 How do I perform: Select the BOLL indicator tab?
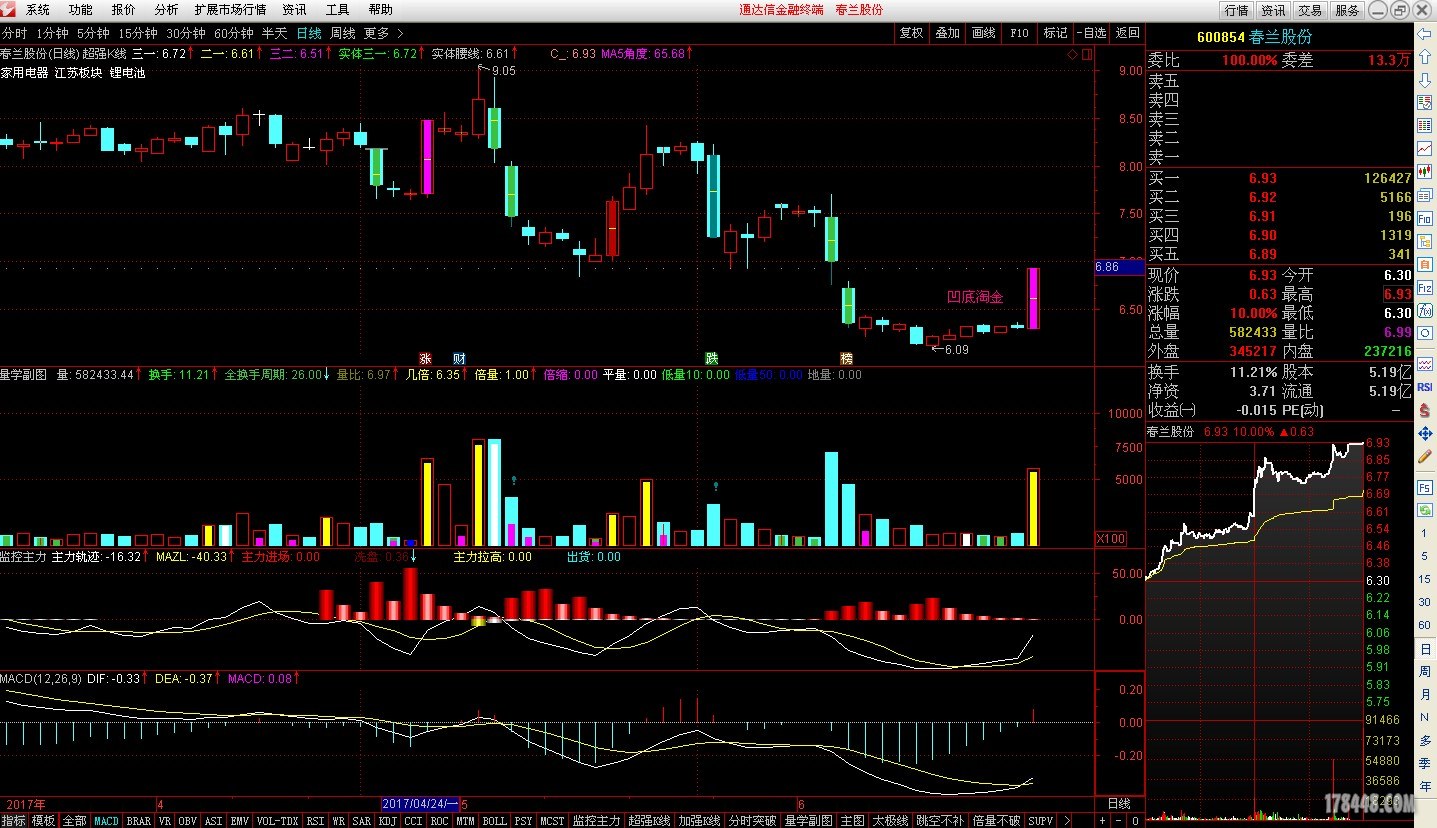(x=494, y=820)
